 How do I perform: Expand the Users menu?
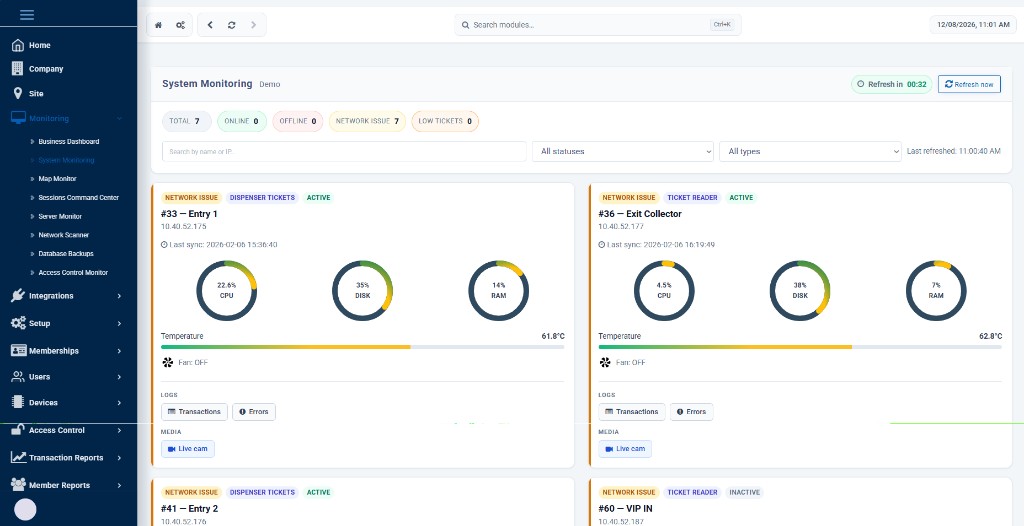[x=120, y=377]
